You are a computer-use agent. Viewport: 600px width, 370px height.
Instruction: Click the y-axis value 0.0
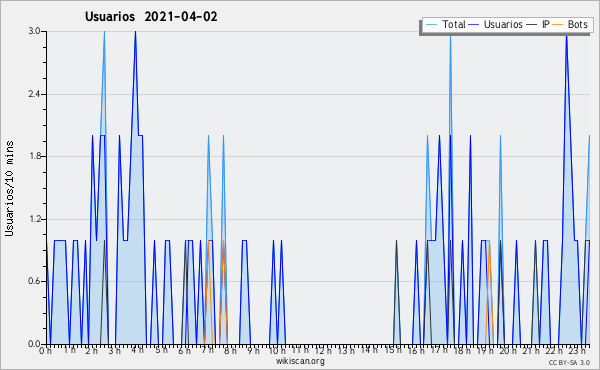[35, 344]
